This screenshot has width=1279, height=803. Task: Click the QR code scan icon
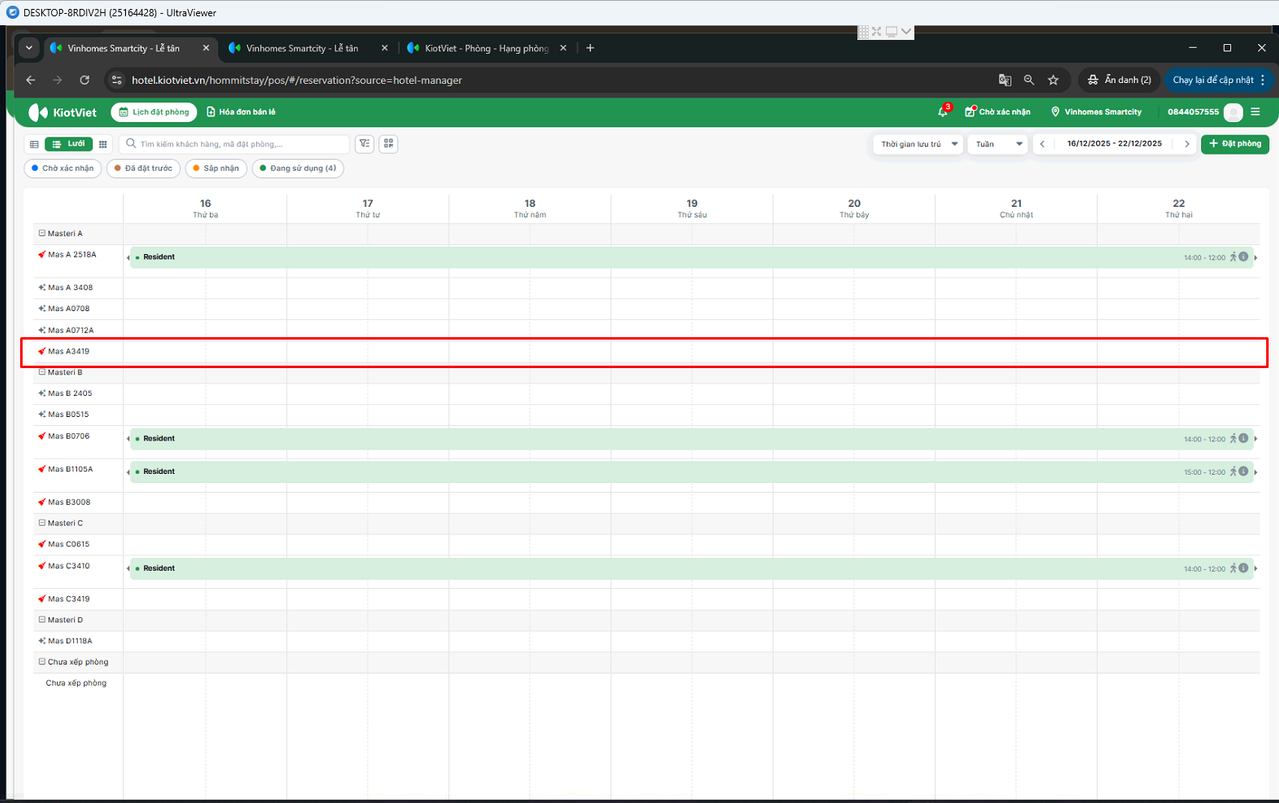click(389, 144)
